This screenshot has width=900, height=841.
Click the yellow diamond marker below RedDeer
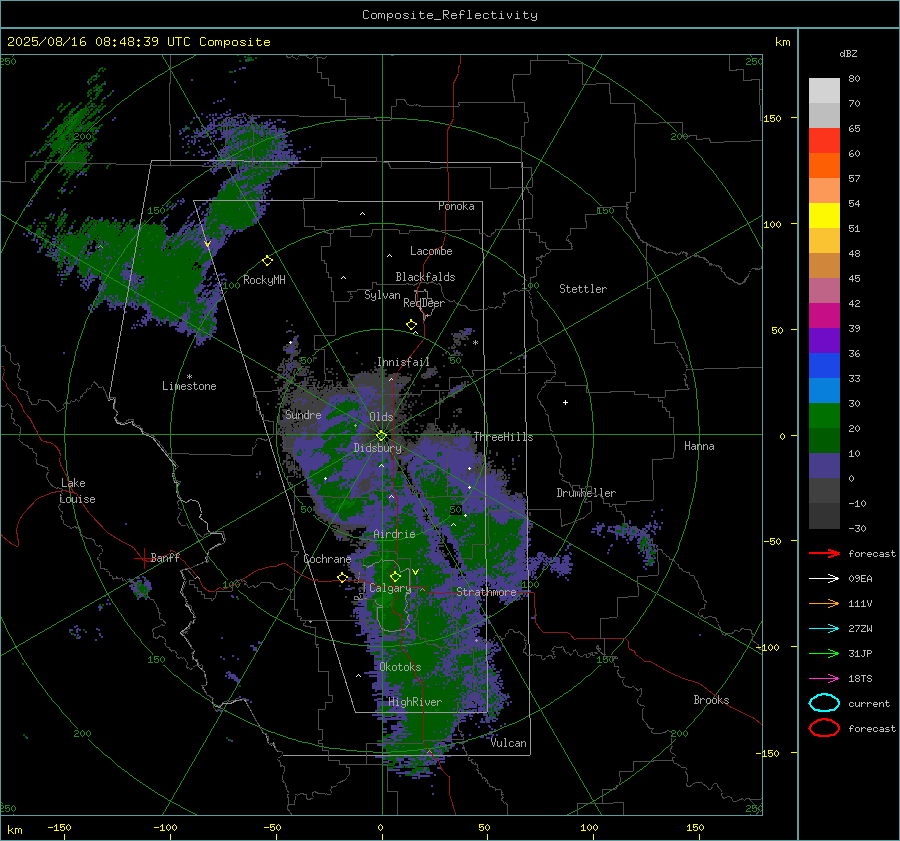click(x=411, y=325)
